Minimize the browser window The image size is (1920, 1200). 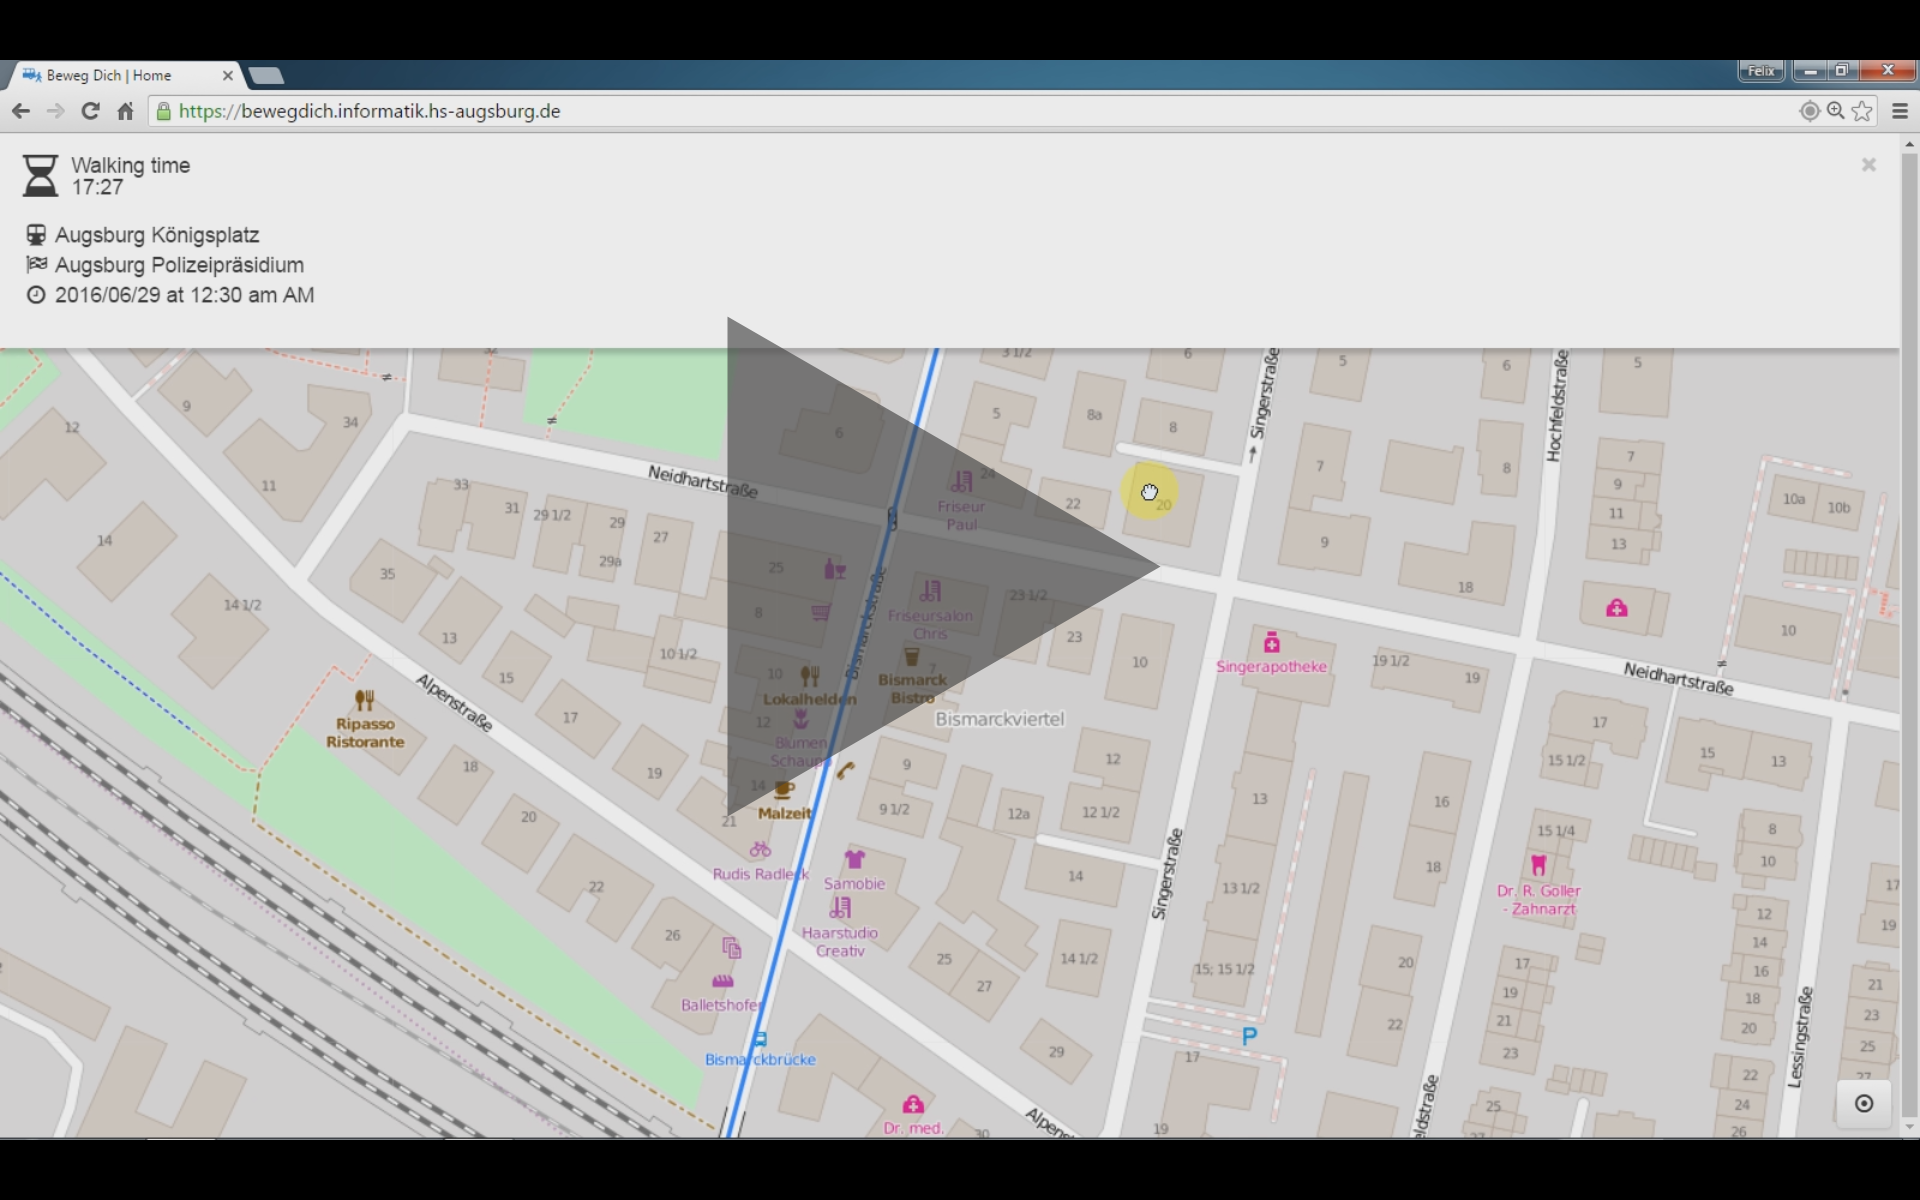[1810, 71]
